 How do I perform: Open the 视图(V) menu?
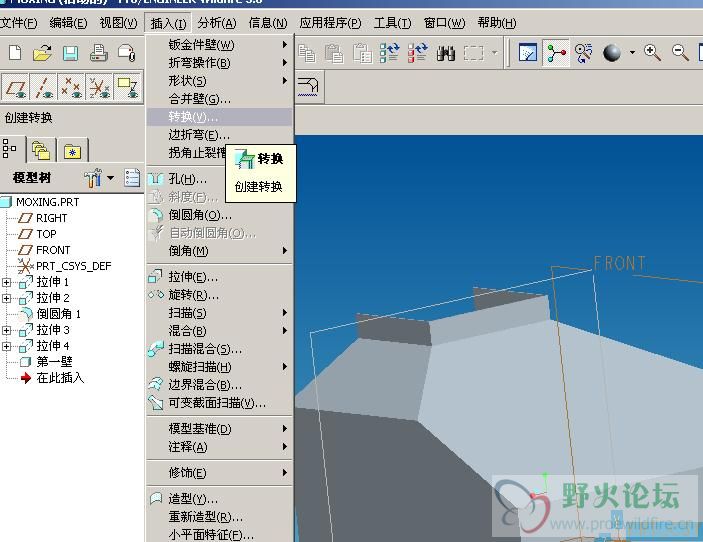(x=118, y=23)
